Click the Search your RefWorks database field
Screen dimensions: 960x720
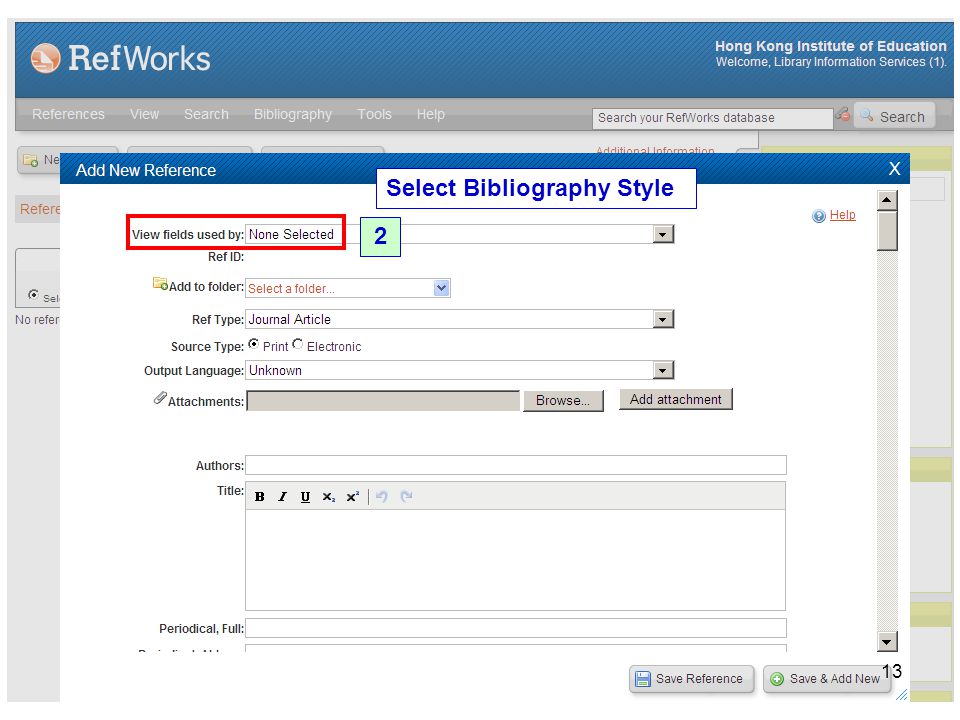pos(713,118)
